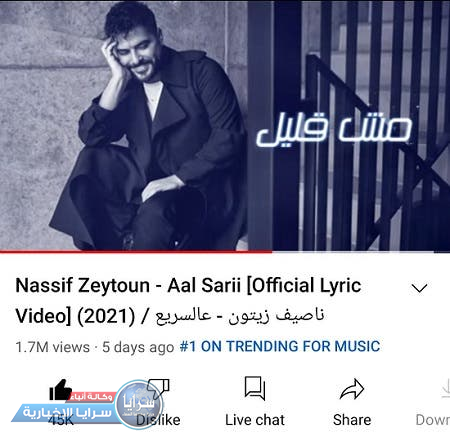Tap the Share arrow icon

[352, 389]
